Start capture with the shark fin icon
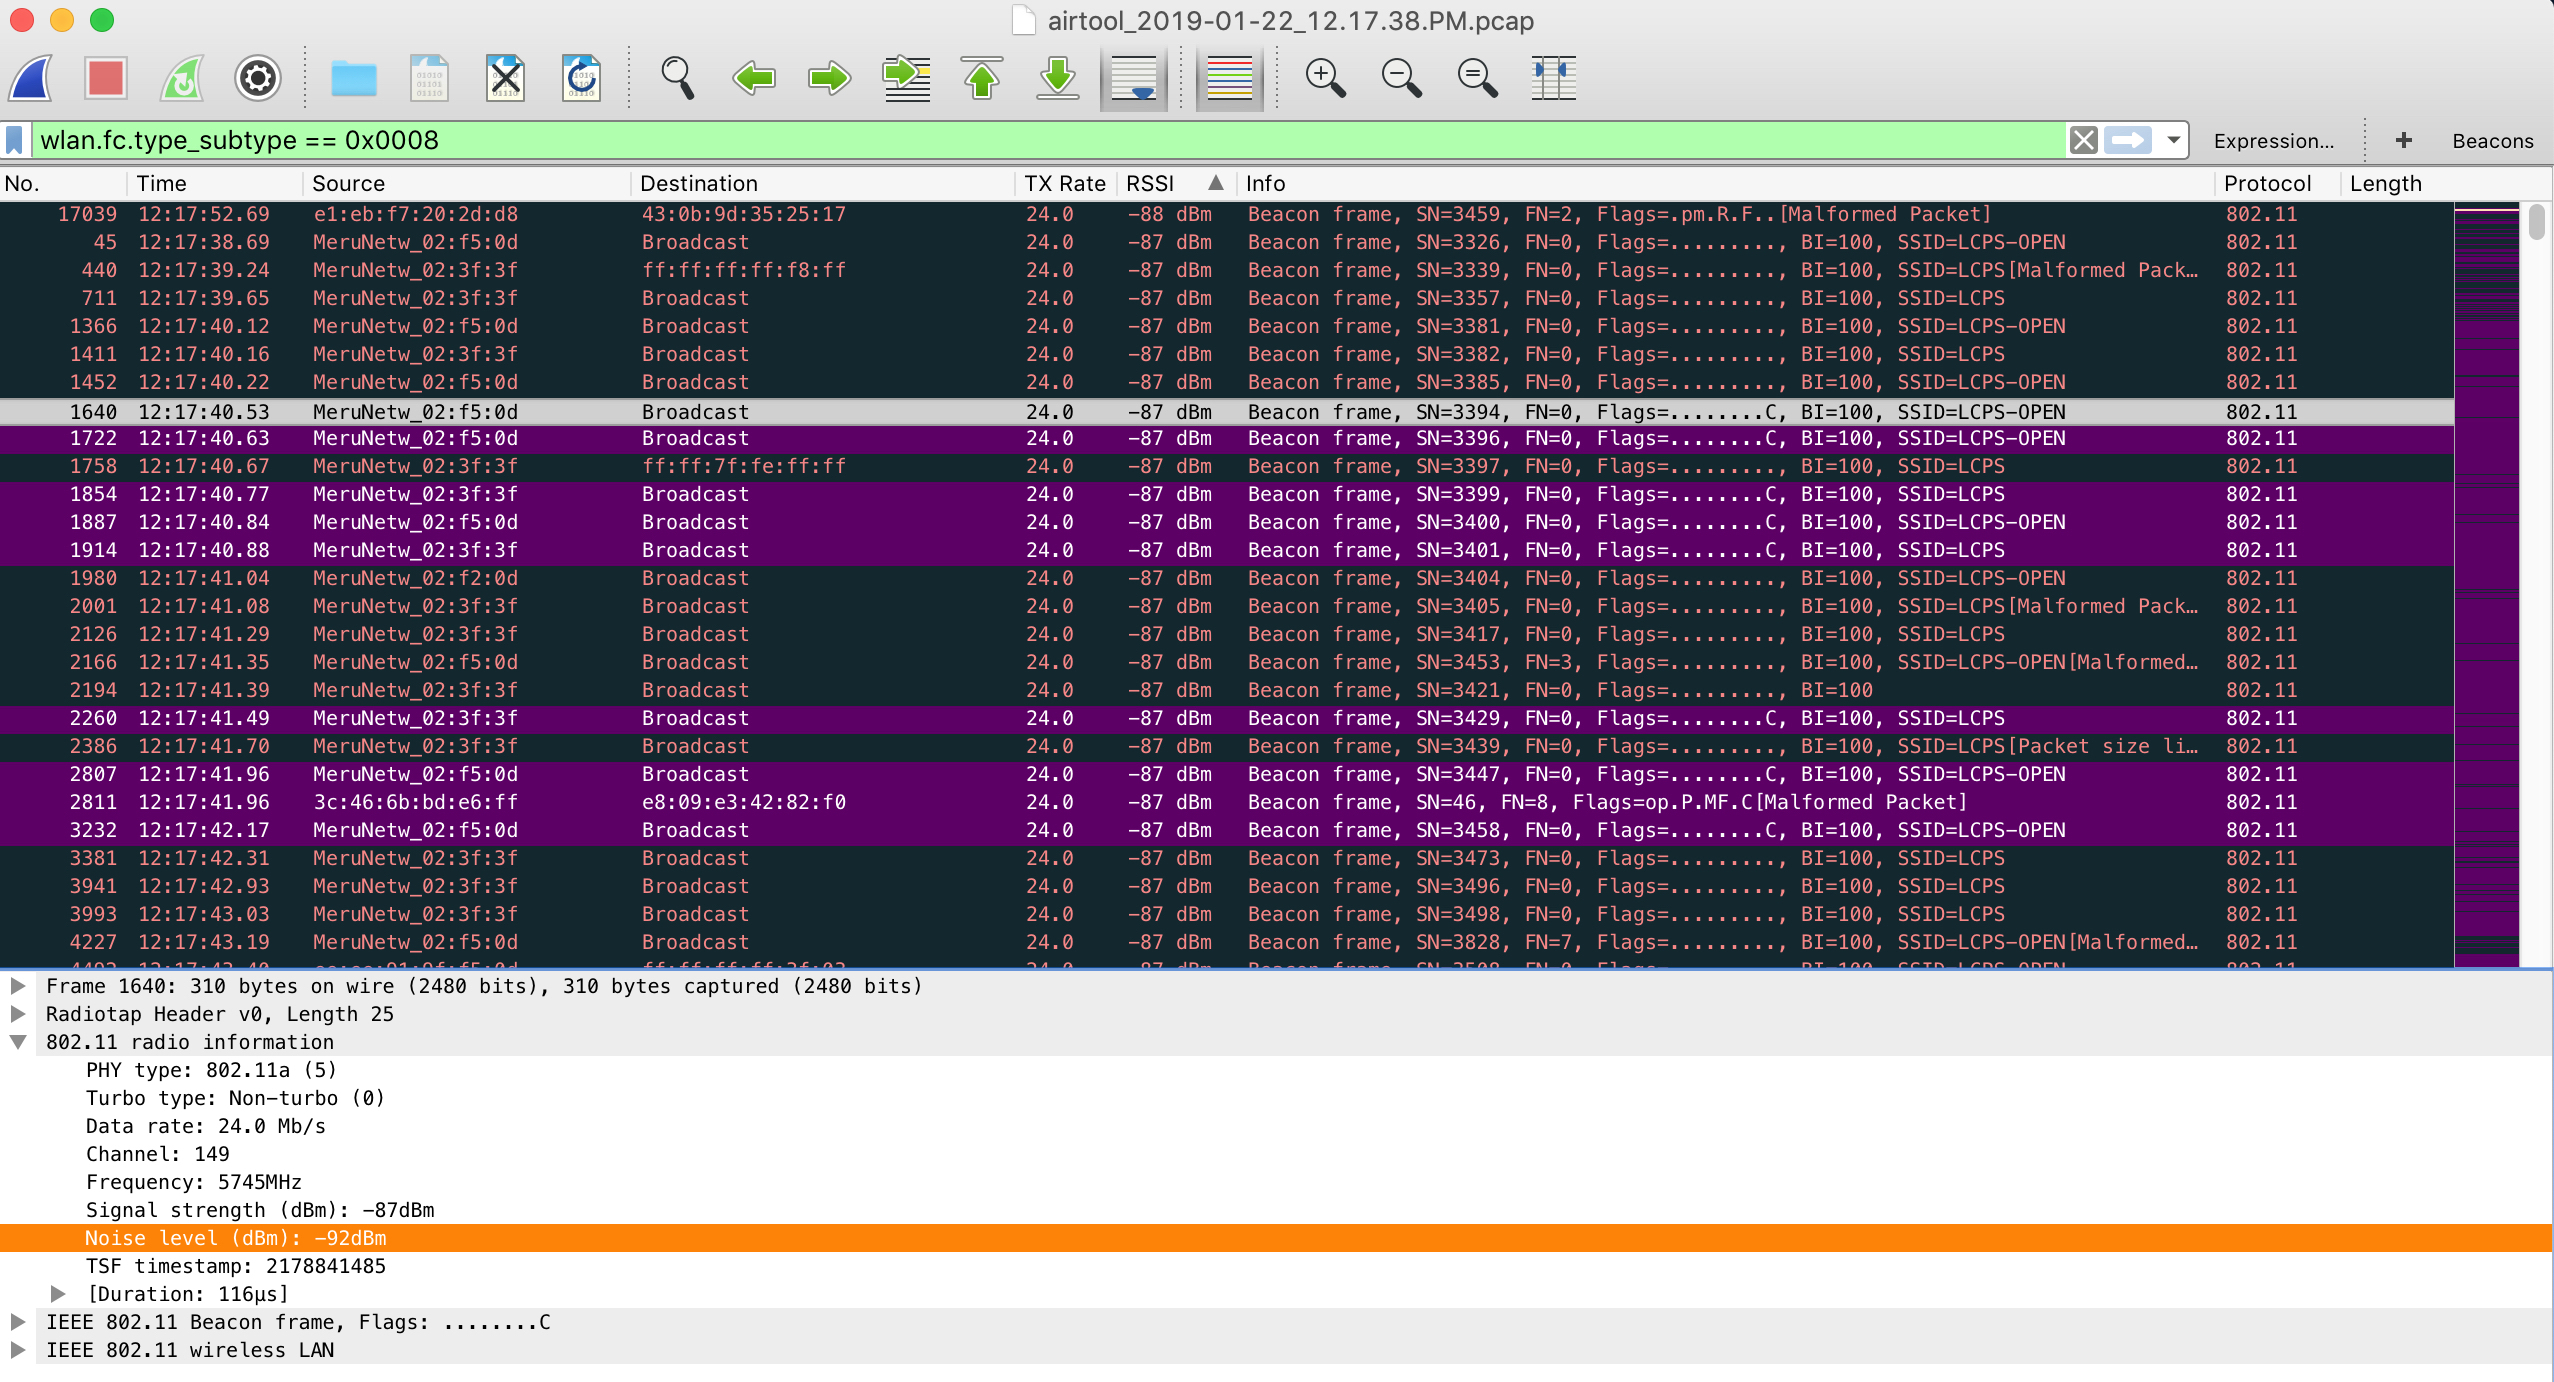This screenshot has height=1382, width=2554. pos(32,78)
